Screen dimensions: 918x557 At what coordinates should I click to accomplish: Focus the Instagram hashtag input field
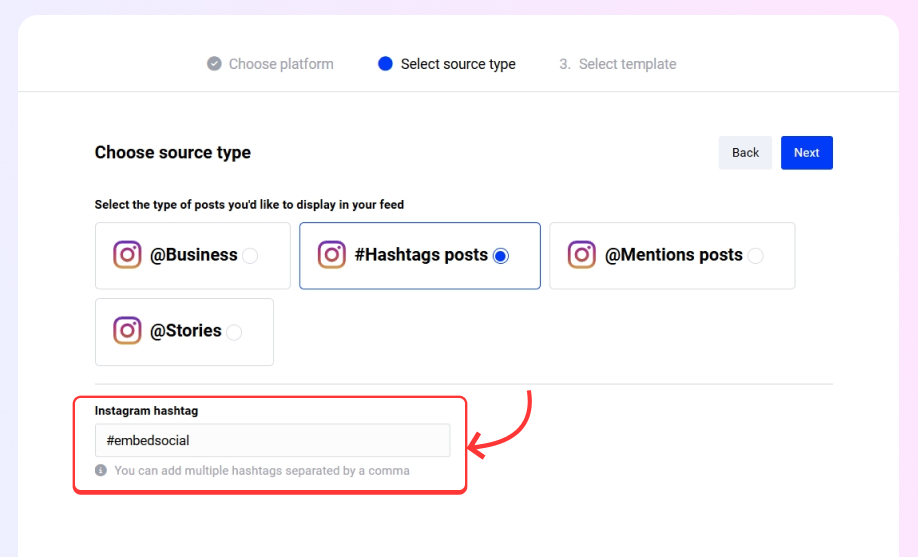(x=272, y=440)
